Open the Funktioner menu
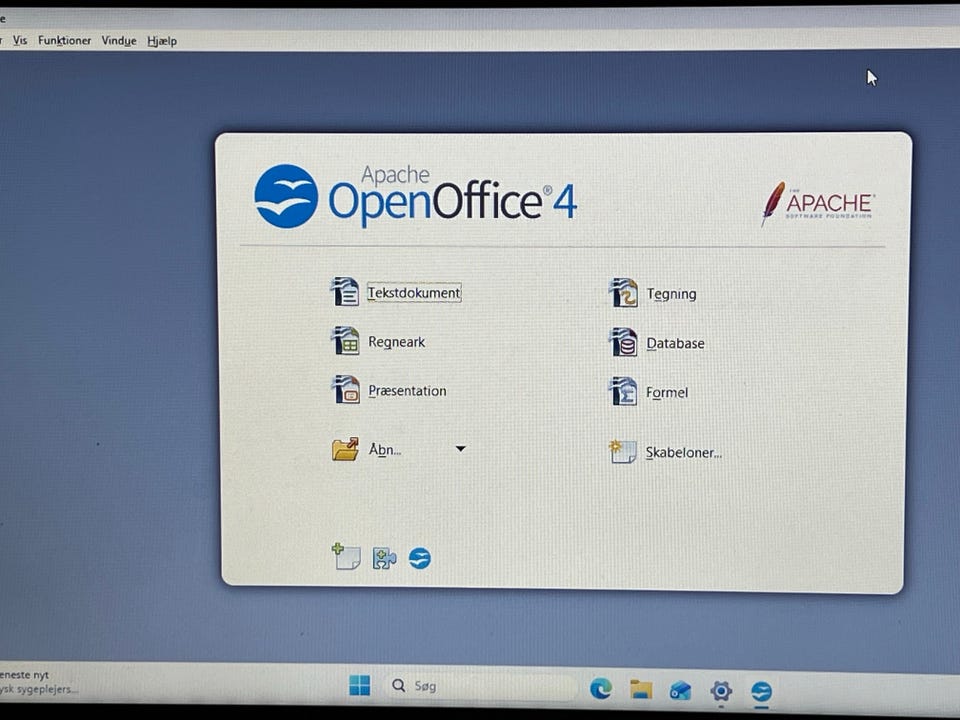960x720 pixels. coord(64,40)
